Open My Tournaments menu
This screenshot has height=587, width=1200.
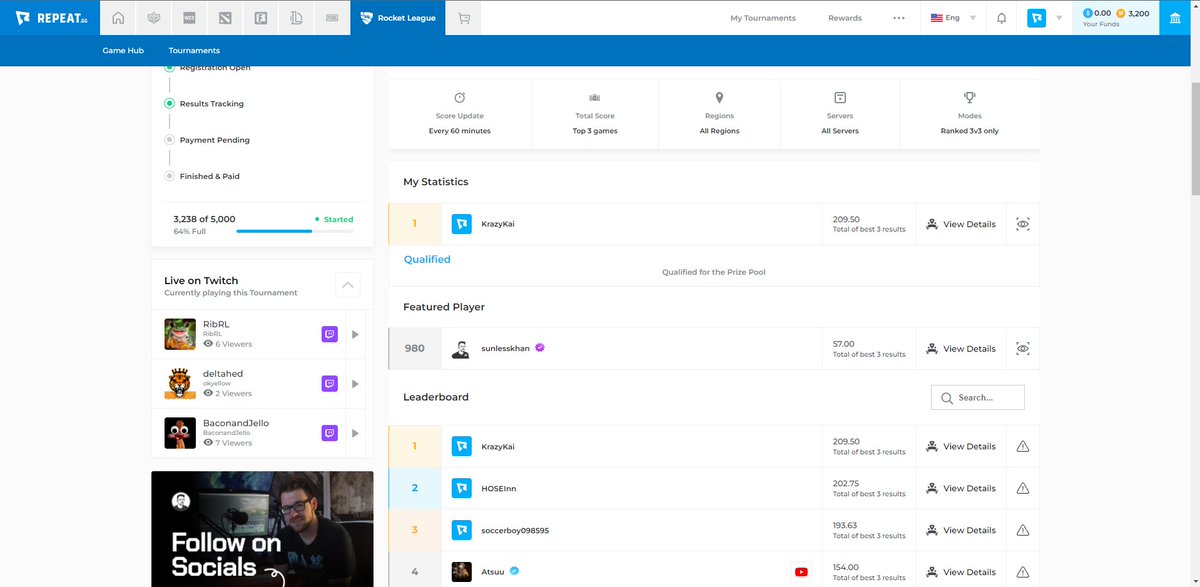[763, 18]
